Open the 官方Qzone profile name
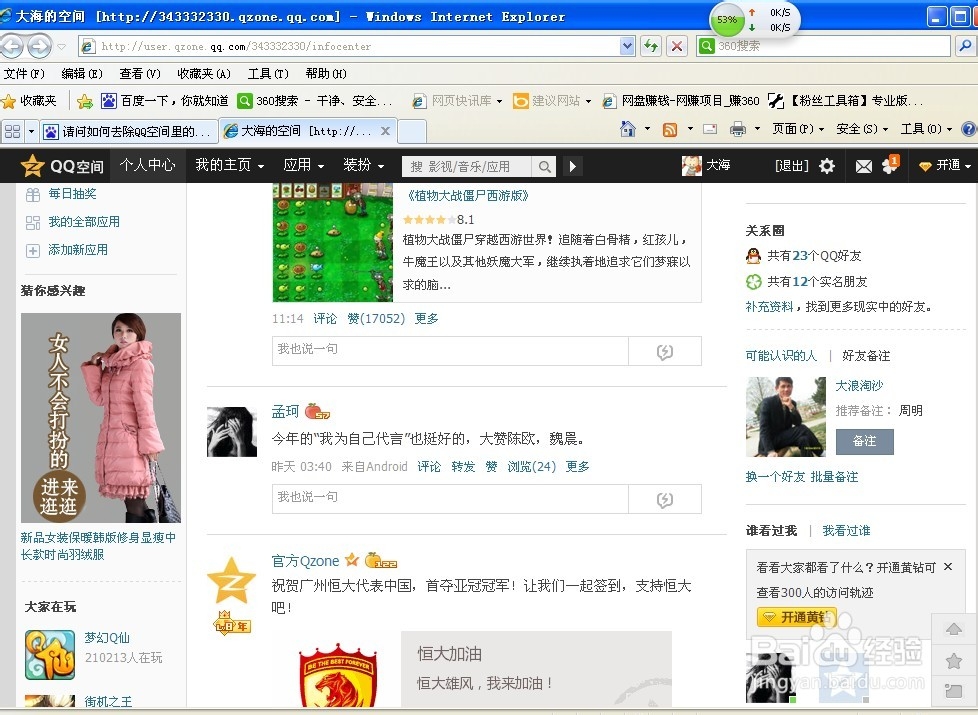This screenshot has width=978, height=715. (x=305, y=561)
